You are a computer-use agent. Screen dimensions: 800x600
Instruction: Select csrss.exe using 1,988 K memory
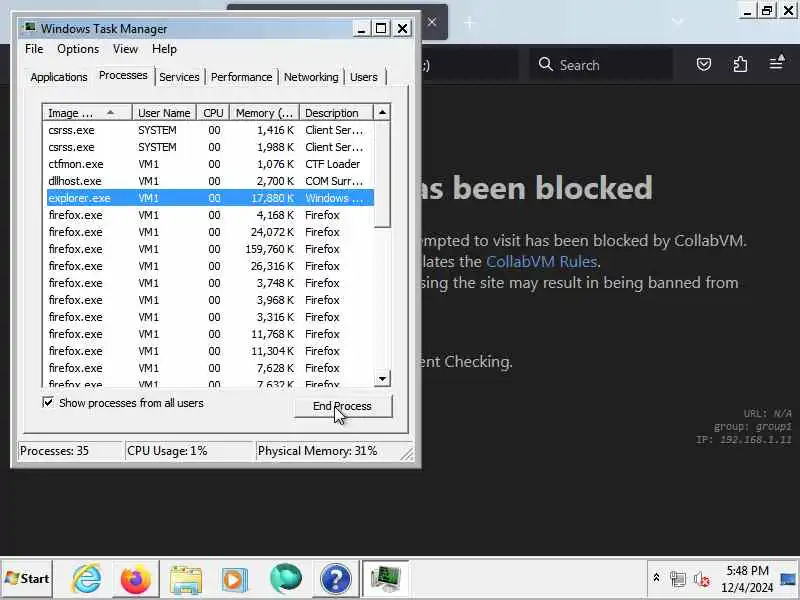[210, 147]
